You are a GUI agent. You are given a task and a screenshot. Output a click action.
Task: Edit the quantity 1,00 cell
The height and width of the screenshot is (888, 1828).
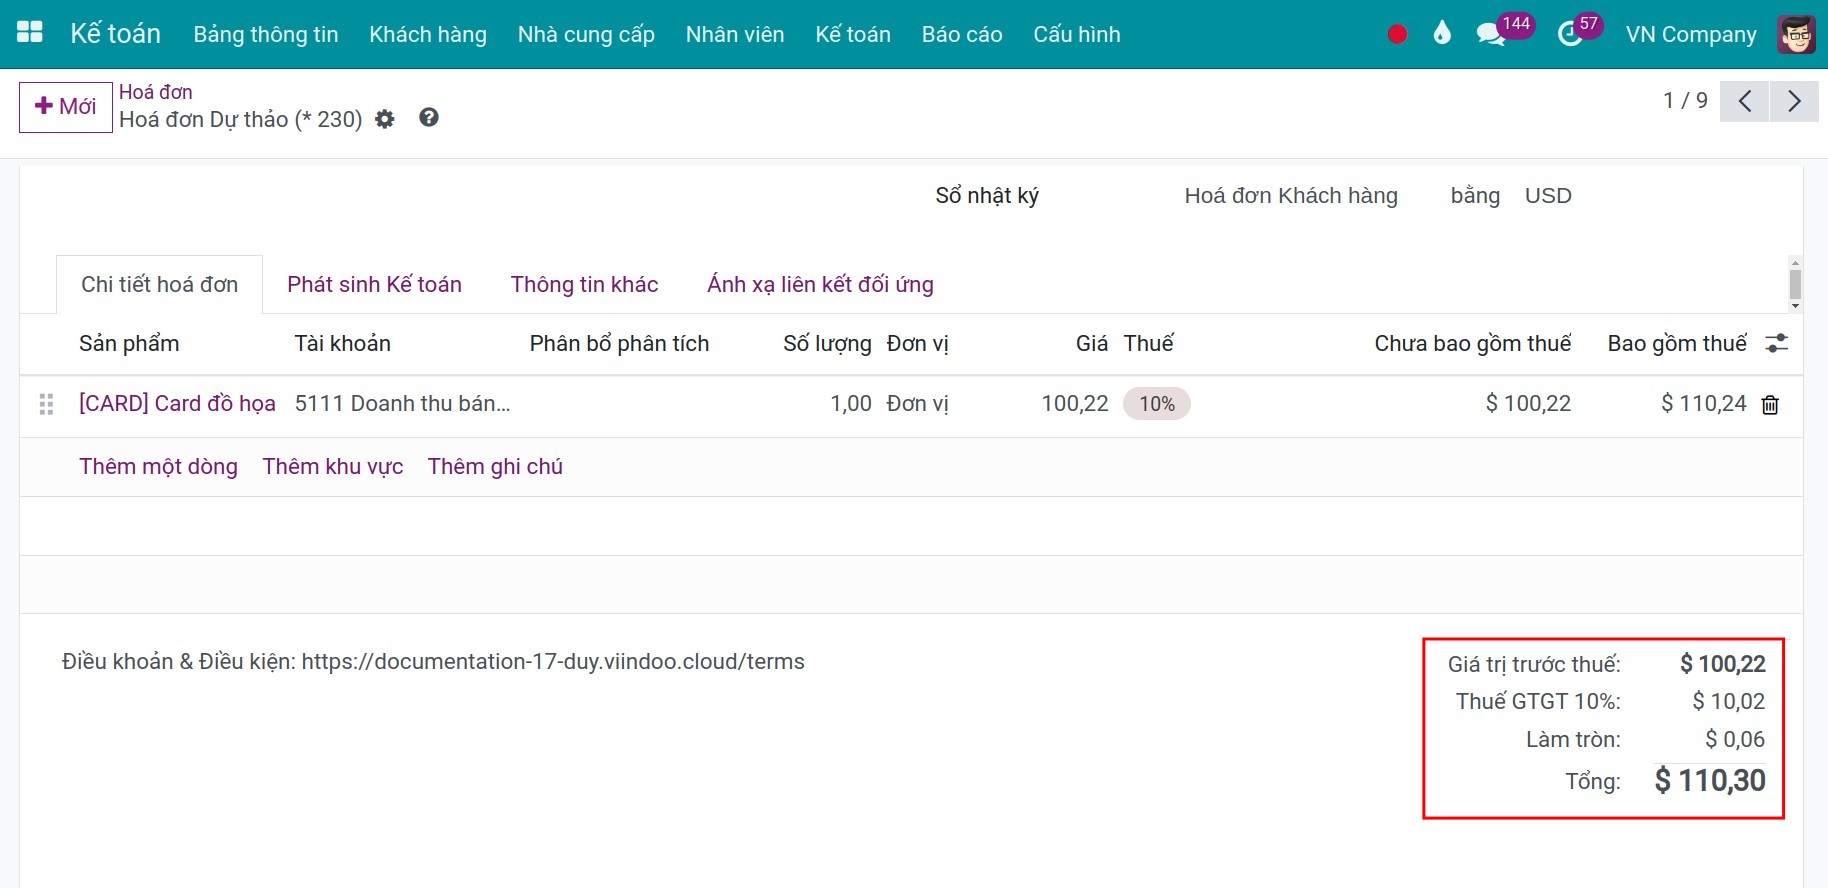(851, 404)
